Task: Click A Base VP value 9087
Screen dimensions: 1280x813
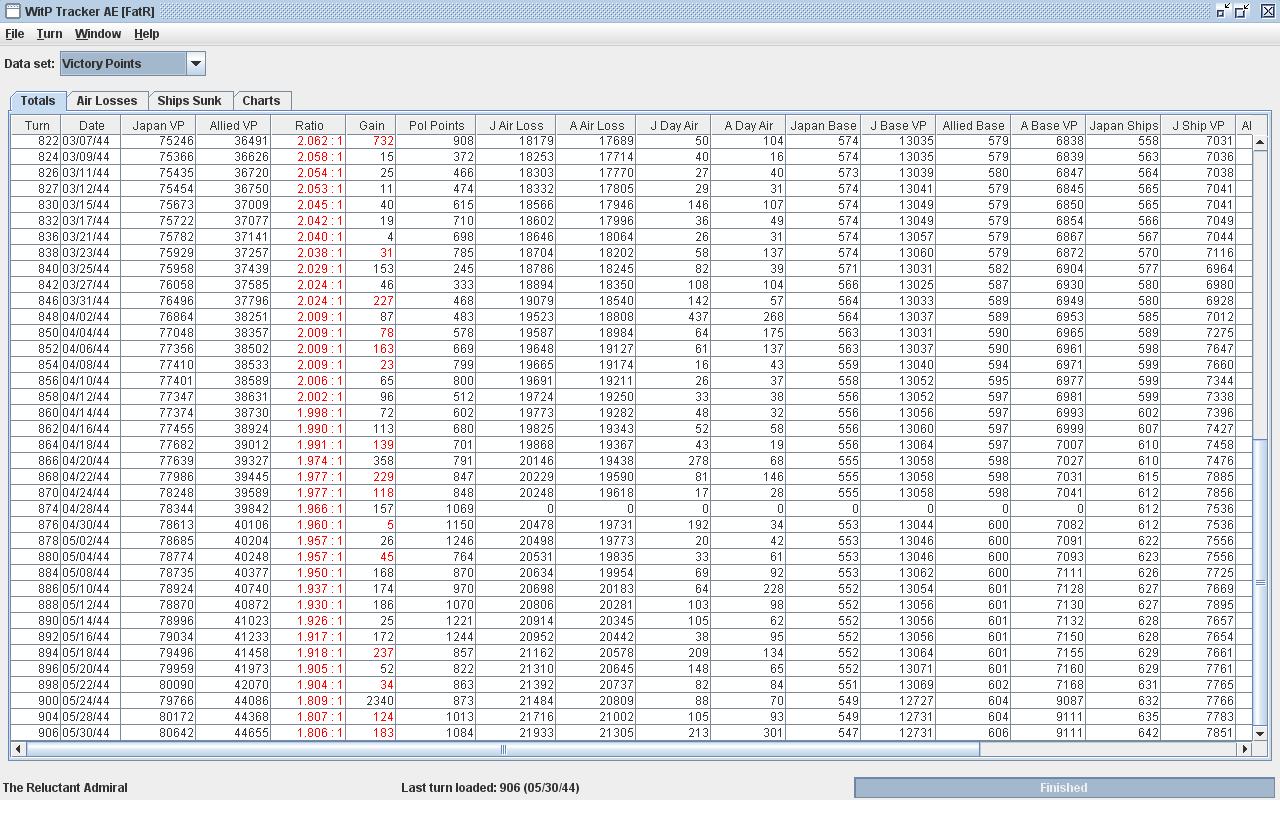Action: [1048, 701]
